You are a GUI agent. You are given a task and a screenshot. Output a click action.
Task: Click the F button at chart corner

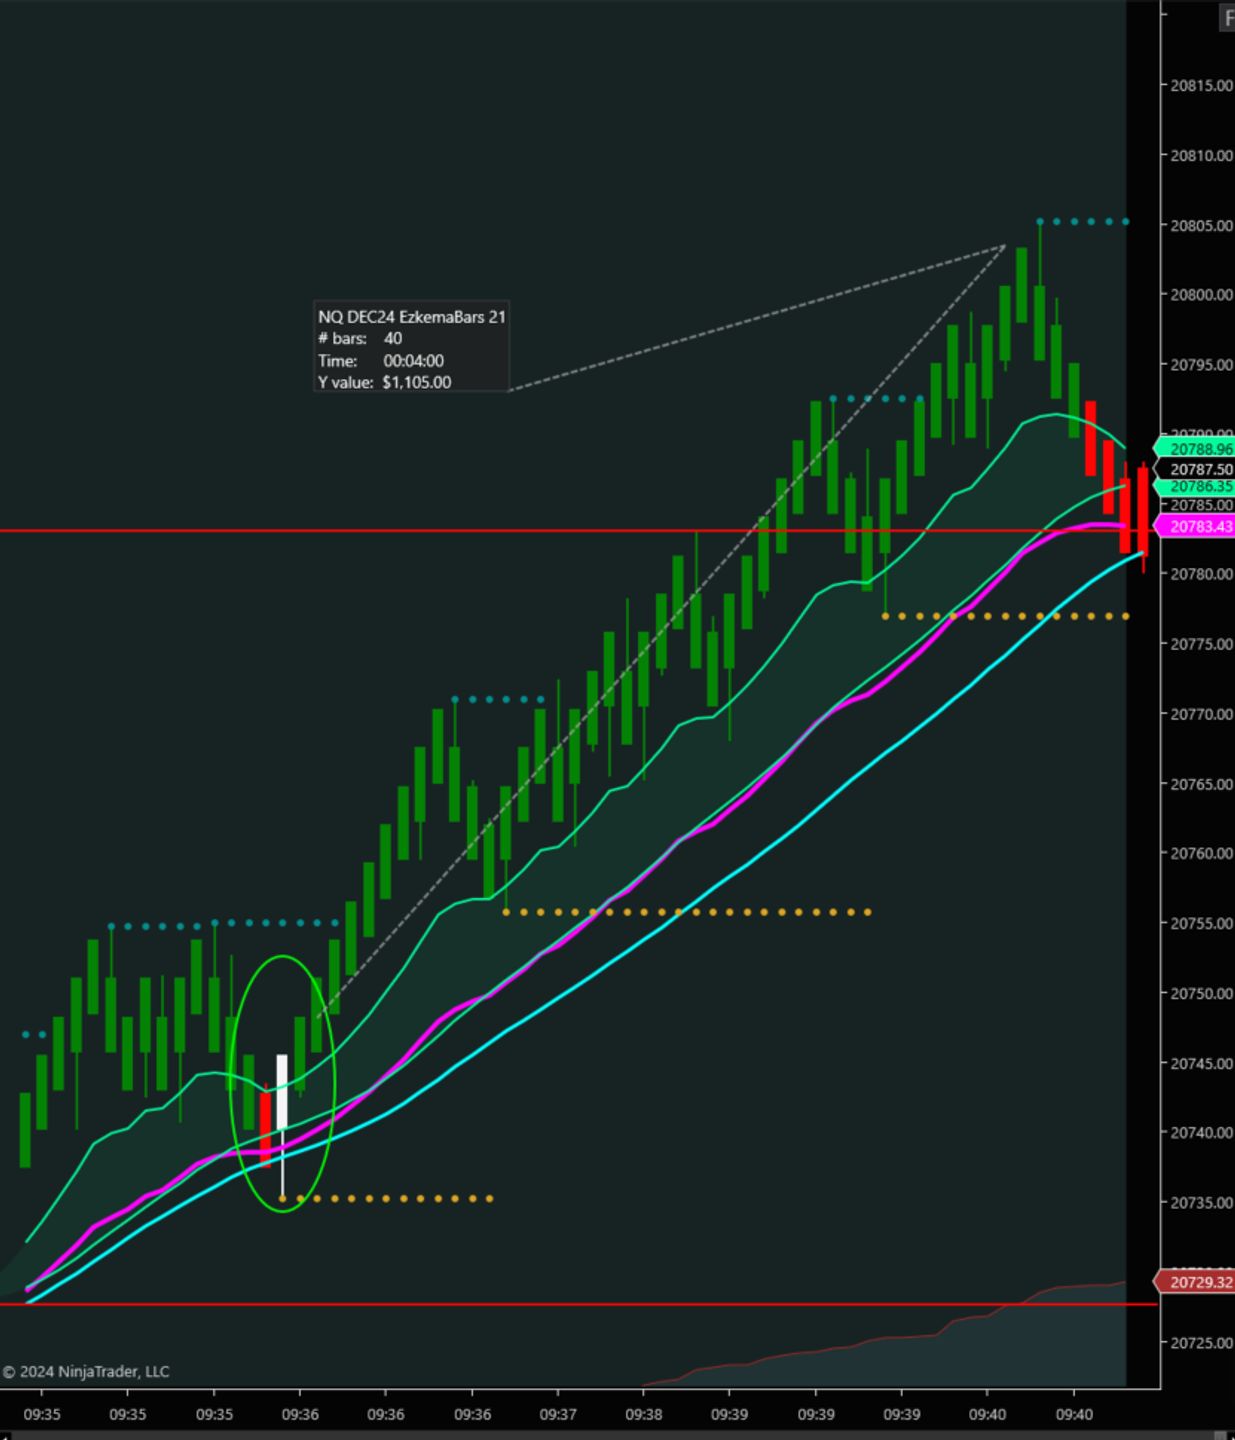(1226, 18)
